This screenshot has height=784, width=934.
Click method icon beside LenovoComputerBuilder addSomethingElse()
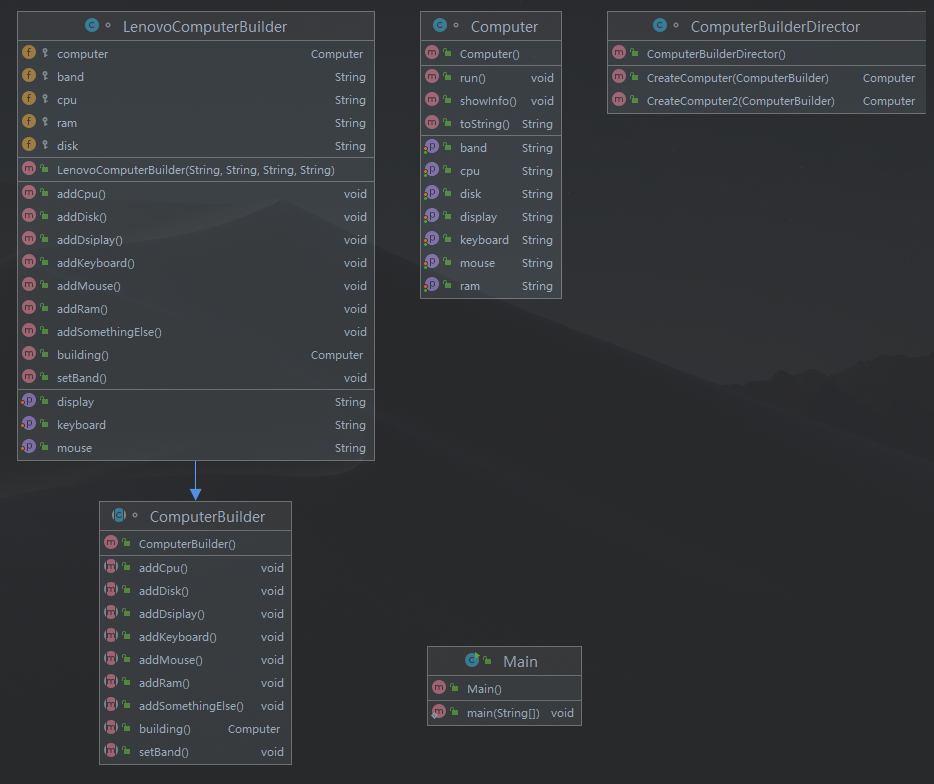29,331
